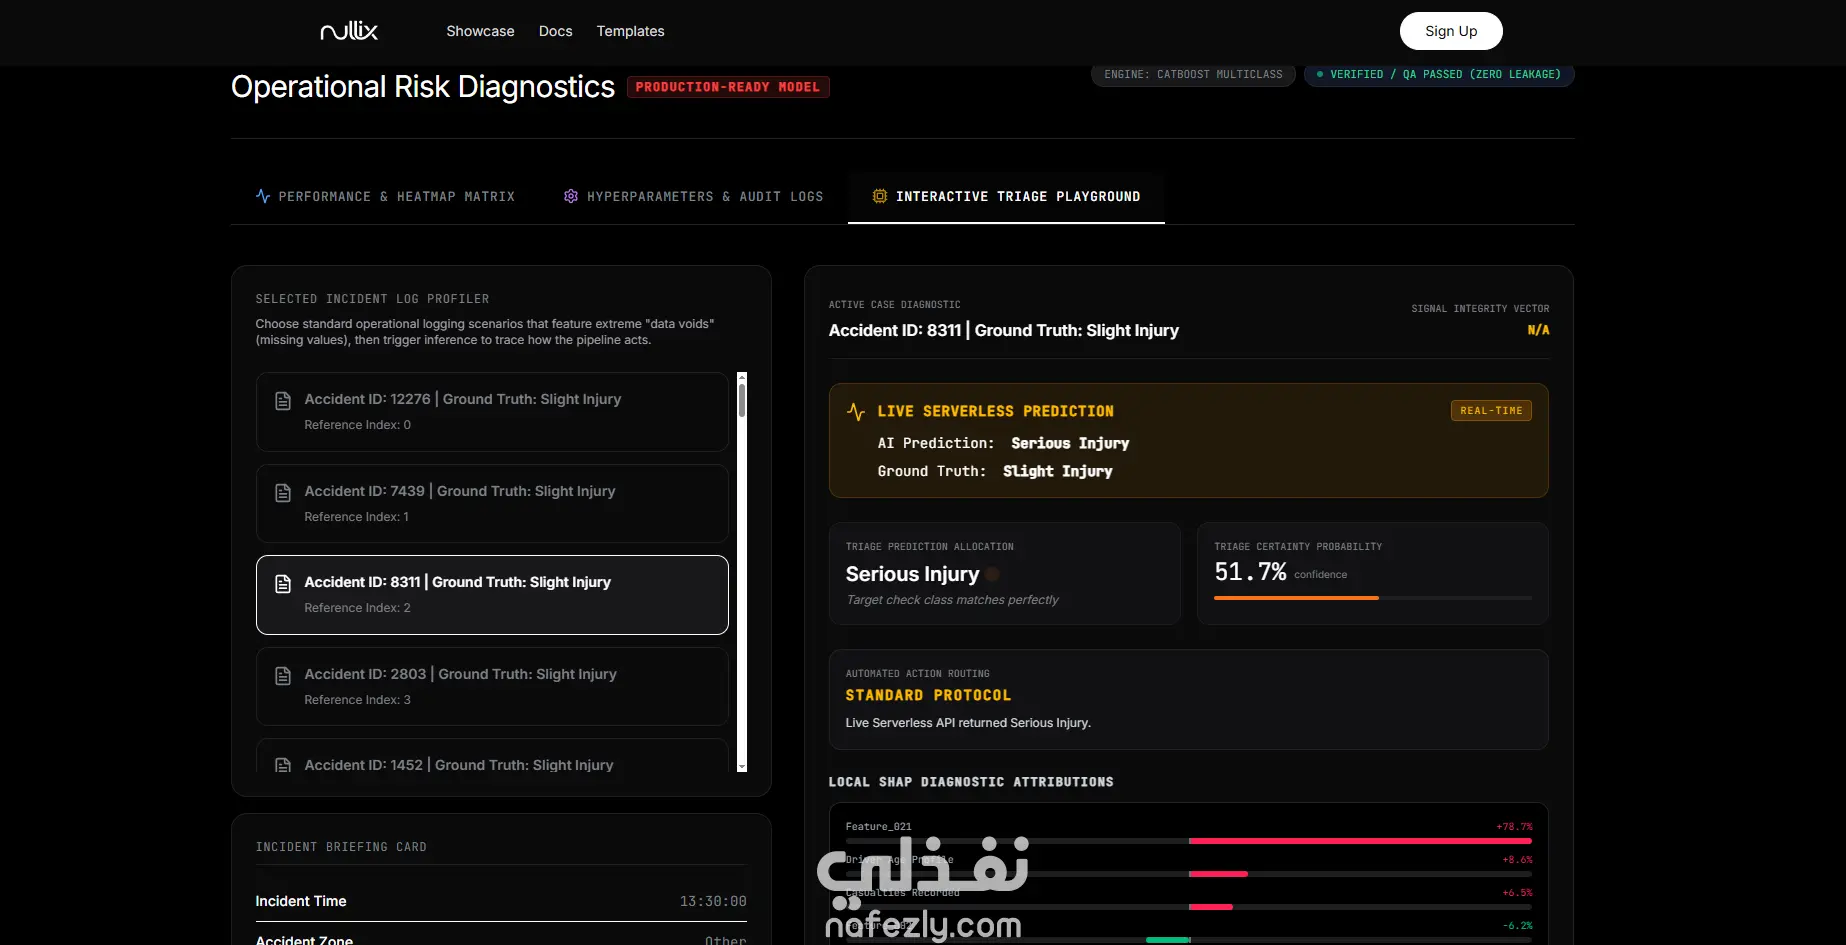The width and height of the screenshot is (1846, 945).
Task: Click document icon on Accident 8311 card
Action: click(x=283, y=583)
